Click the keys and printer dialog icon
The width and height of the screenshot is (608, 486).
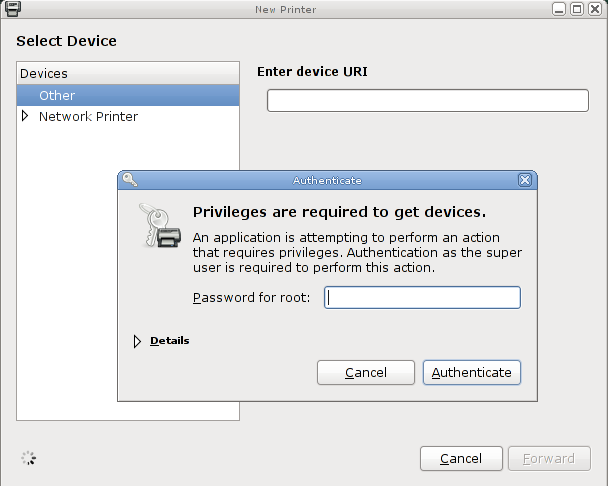point(160,225)
